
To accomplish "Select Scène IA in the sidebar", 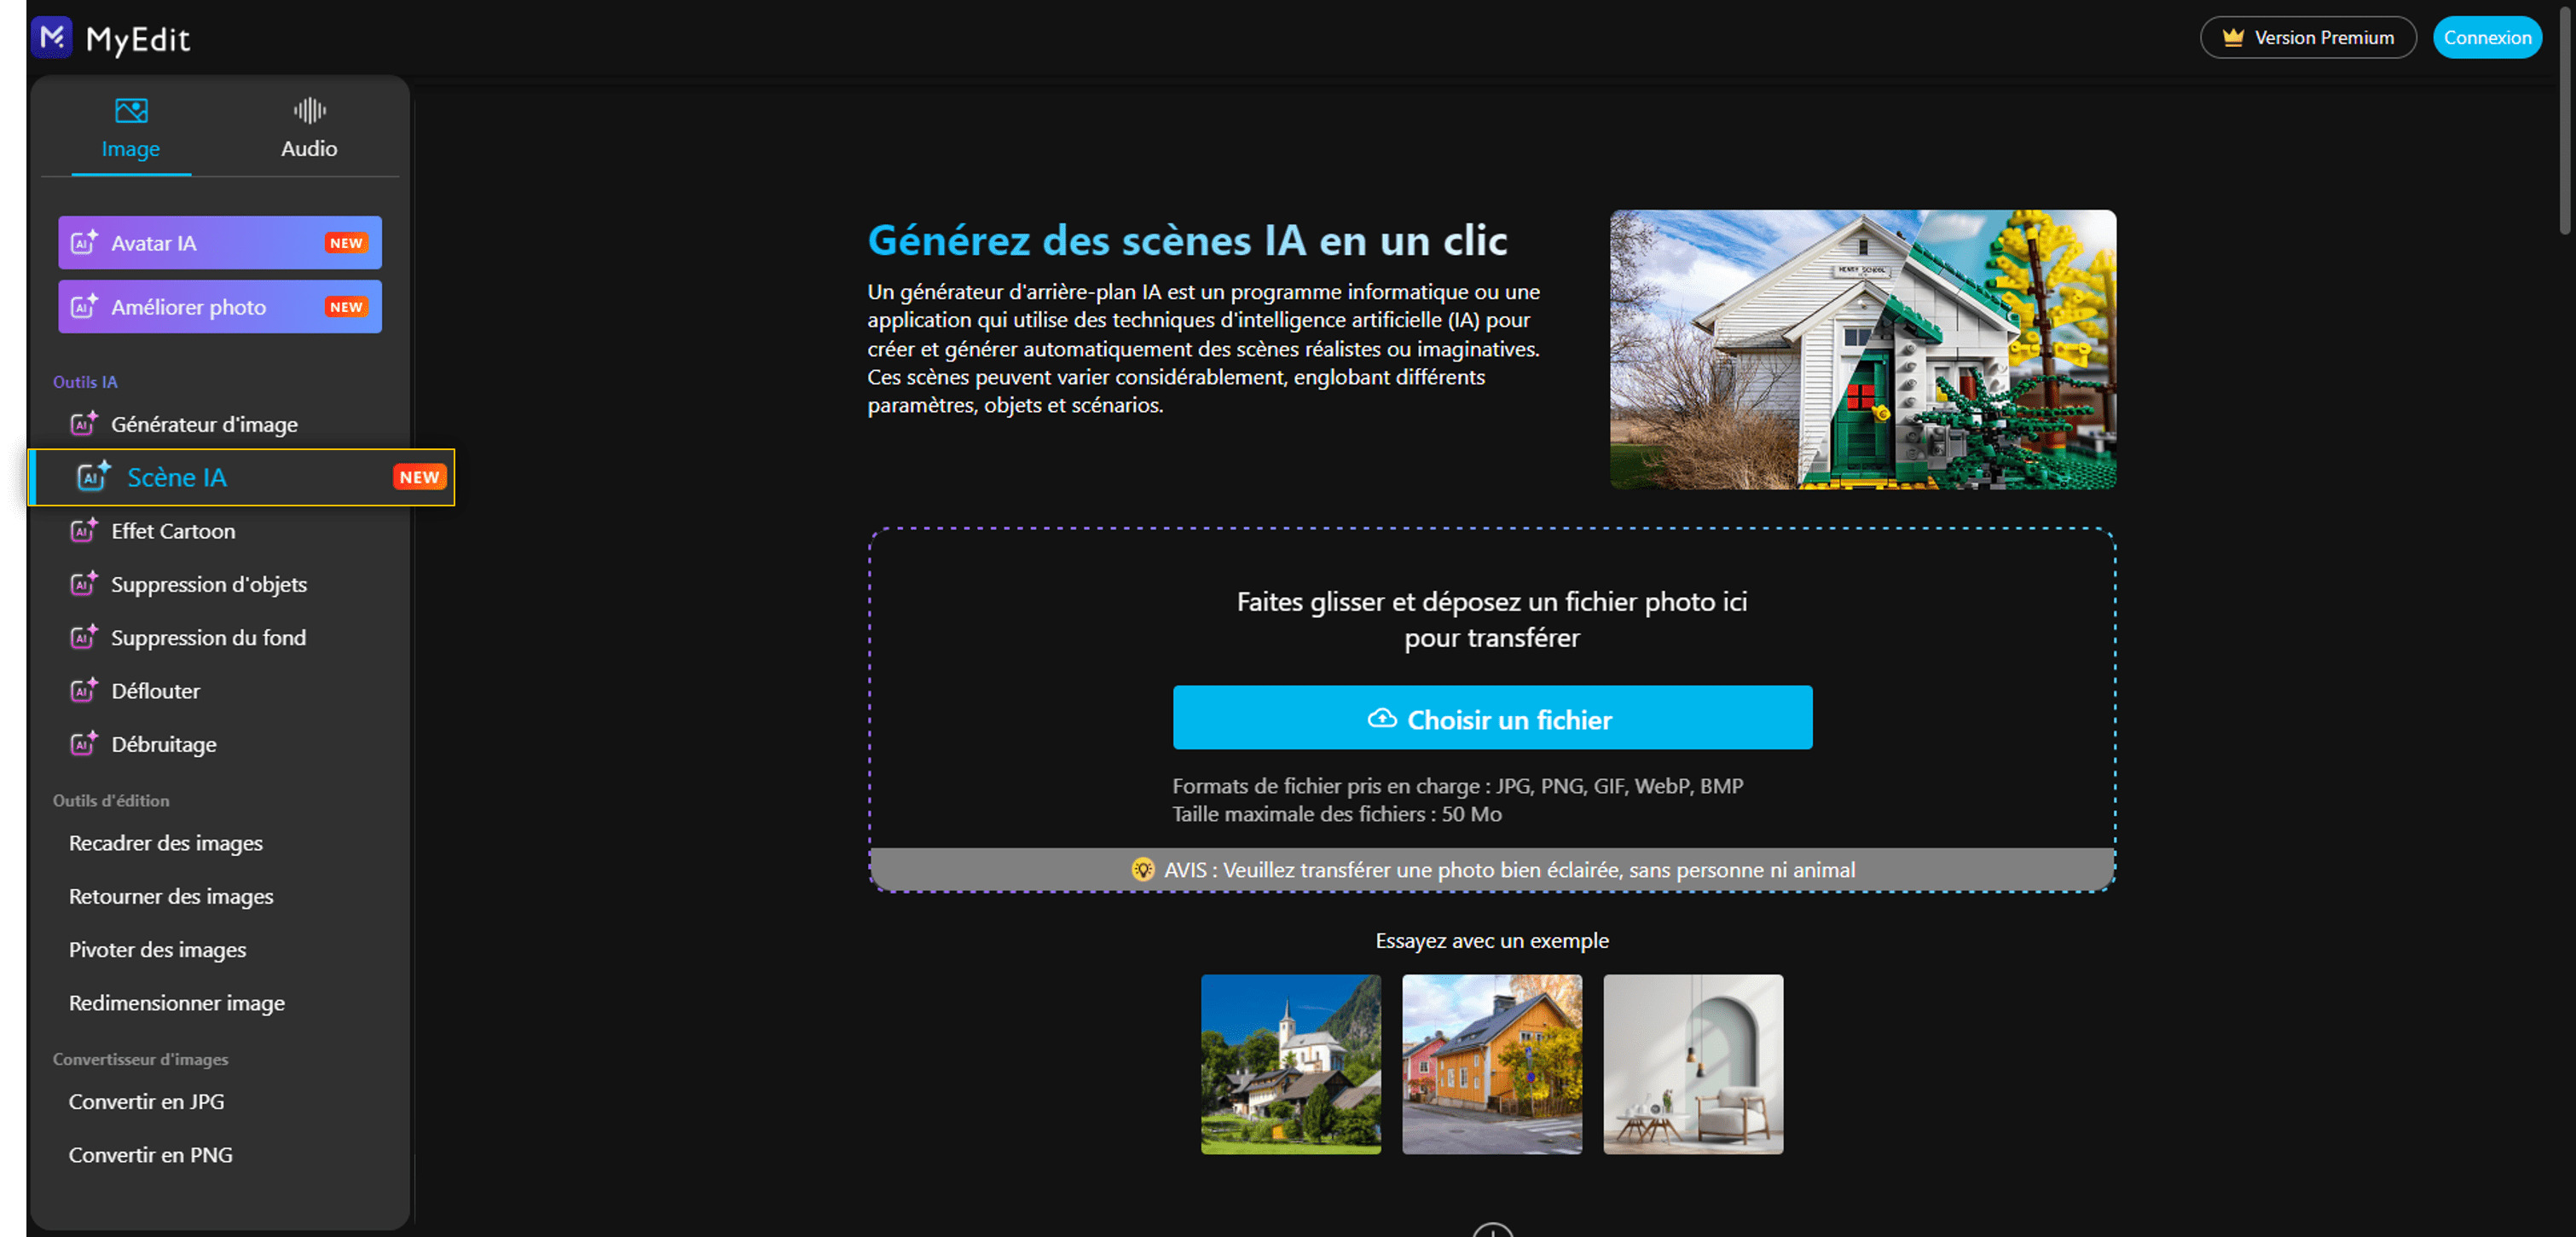I will (x=177, y=478).
